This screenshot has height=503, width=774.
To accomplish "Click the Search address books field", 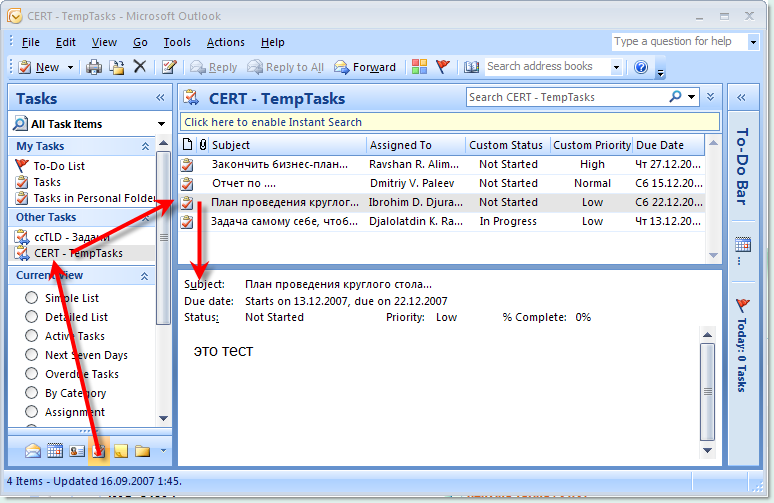I will (547, 67).
